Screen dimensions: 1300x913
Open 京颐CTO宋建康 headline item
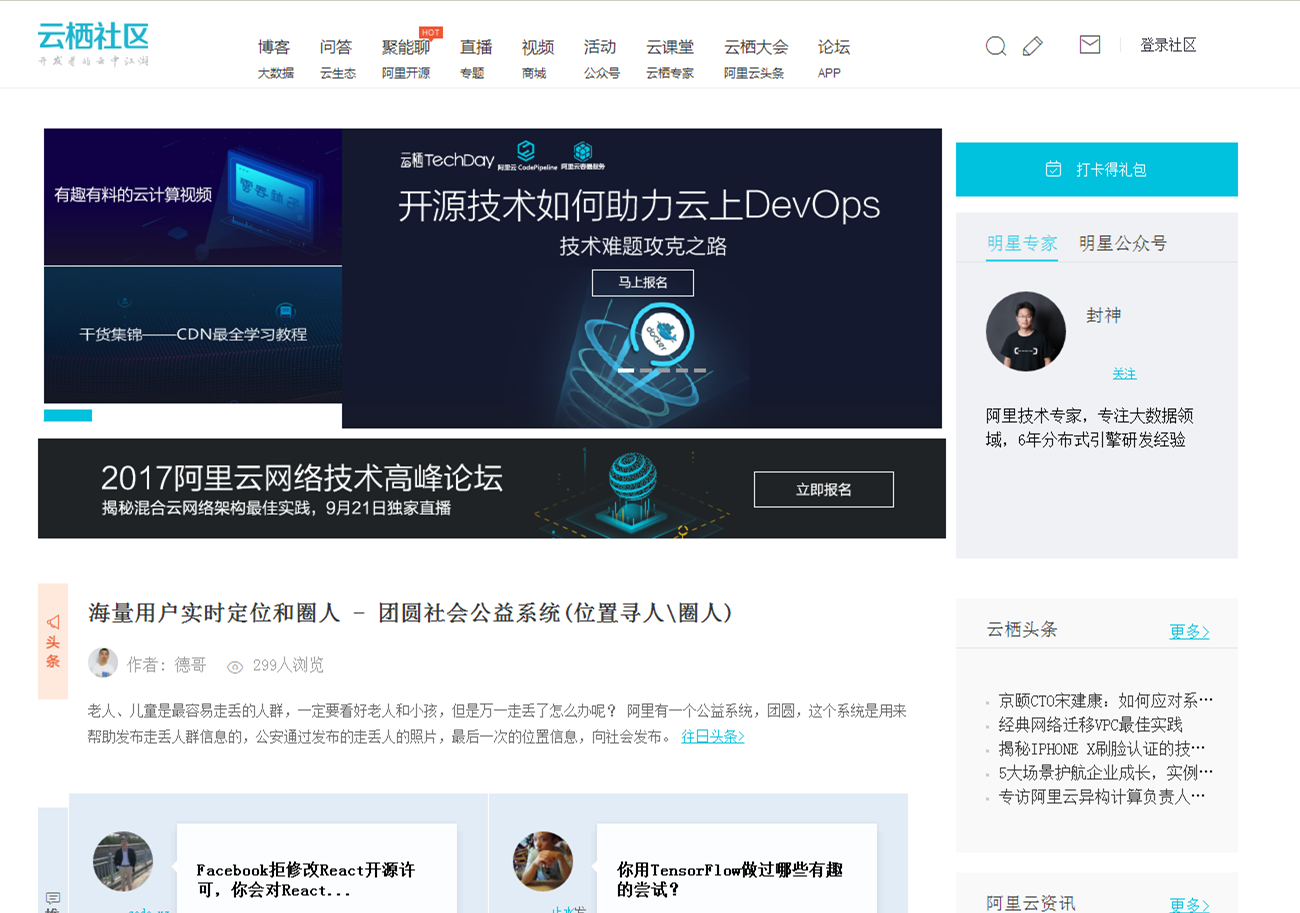point(1106,700)
